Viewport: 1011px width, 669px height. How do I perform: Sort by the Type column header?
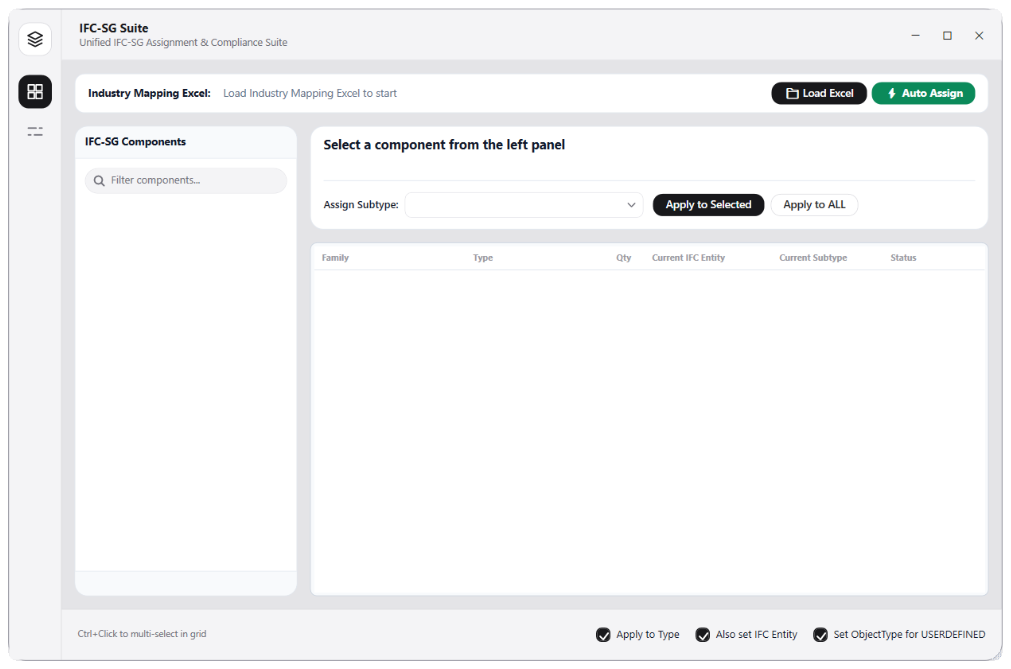[x=483, y=258]
